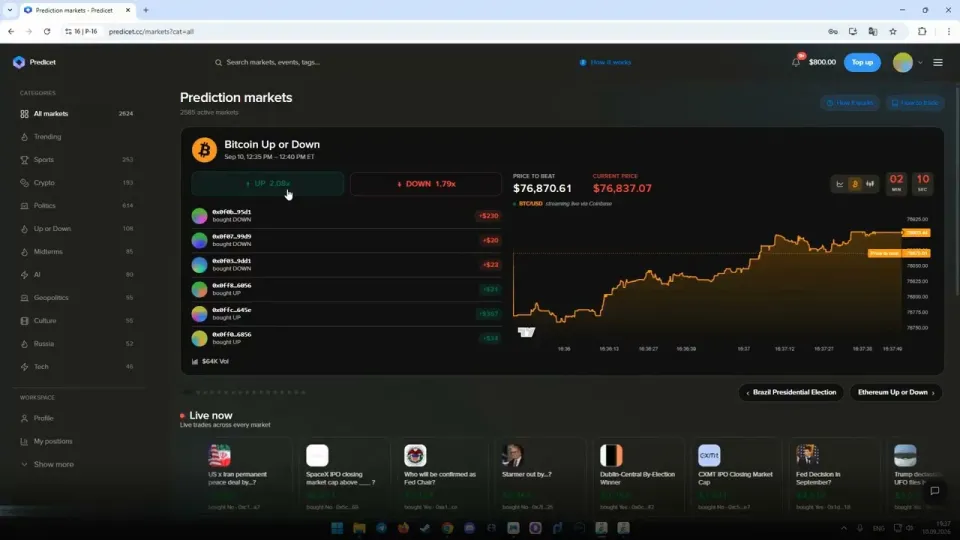This screenshot has height=540, width=960.
Task: Open browser extensions puzzle icon
Action: [x=922, y=31]
